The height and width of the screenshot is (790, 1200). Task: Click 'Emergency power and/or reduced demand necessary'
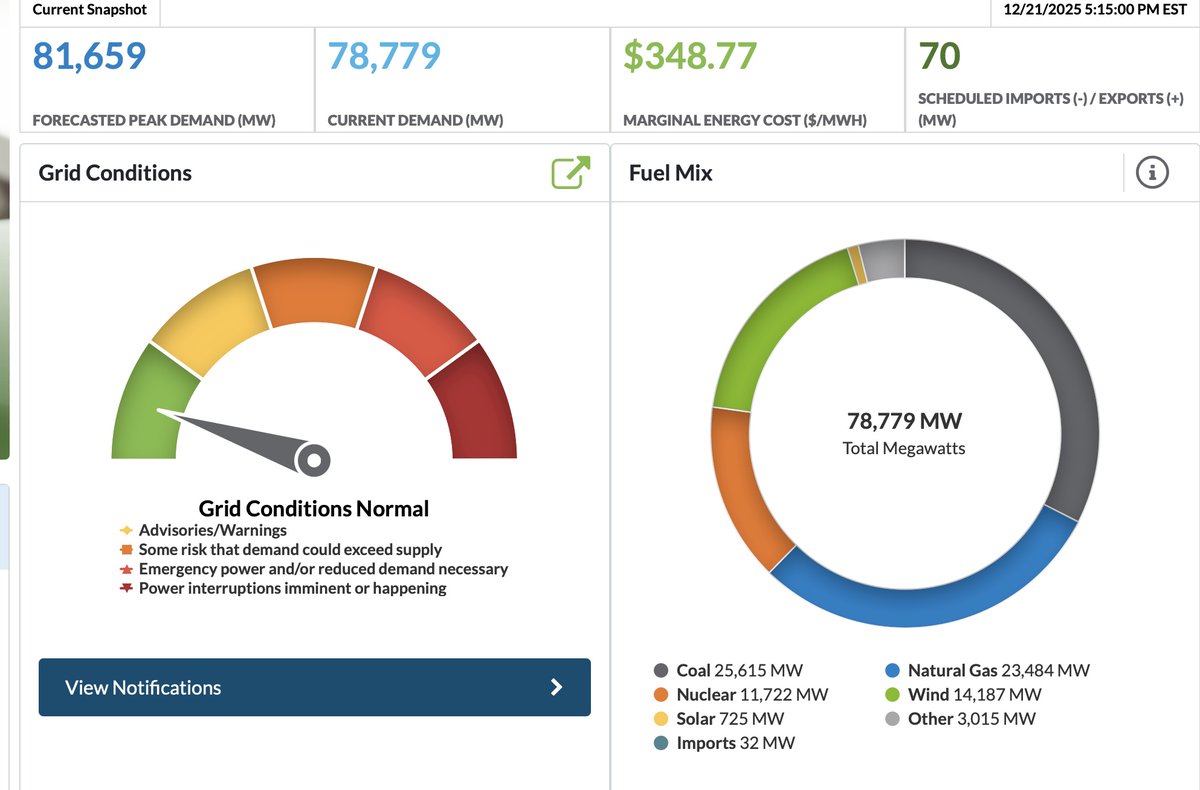324,569
